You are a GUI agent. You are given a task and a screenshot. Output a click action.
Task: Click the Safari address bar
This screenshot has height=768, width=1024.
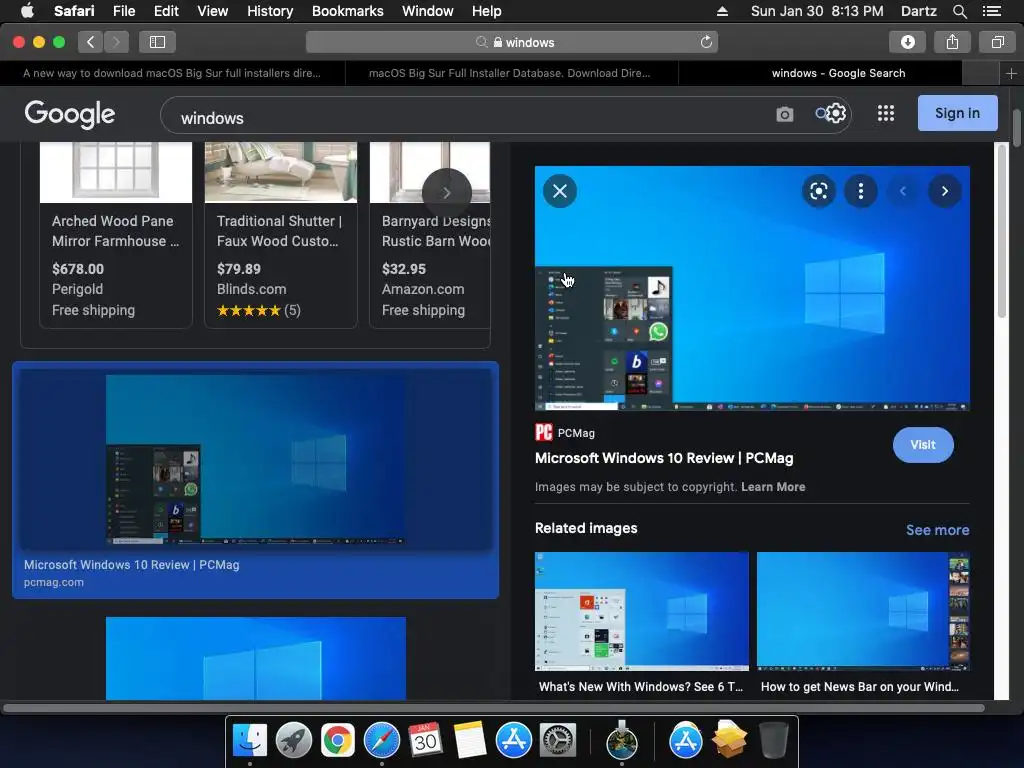click(511, 42)
